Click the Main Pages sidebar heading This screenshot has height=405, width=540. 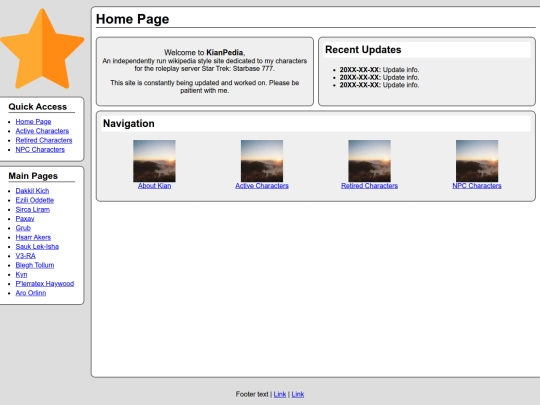click(33, 176)
